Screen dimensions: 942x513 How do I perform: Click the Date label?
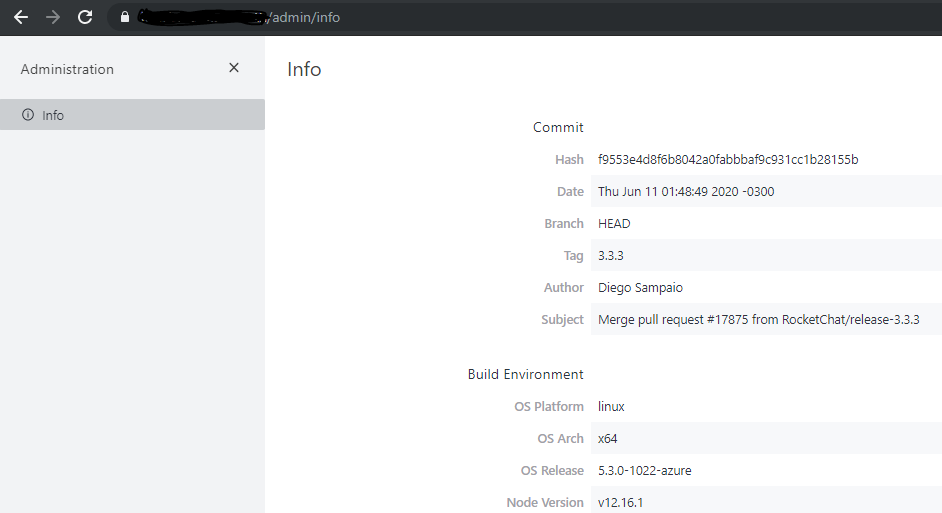[570, 191]
